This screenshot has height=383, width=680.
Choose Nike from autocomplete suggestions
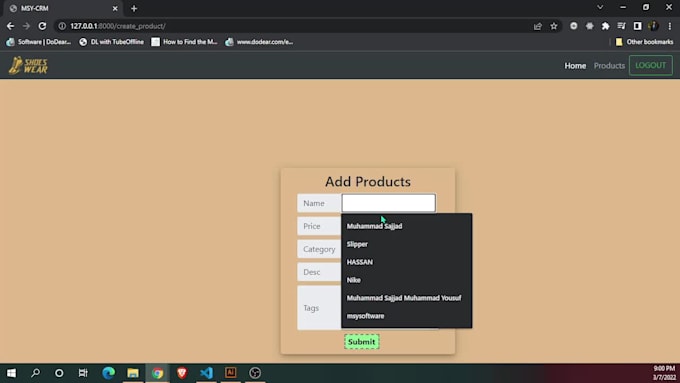(x=406, y=280)
